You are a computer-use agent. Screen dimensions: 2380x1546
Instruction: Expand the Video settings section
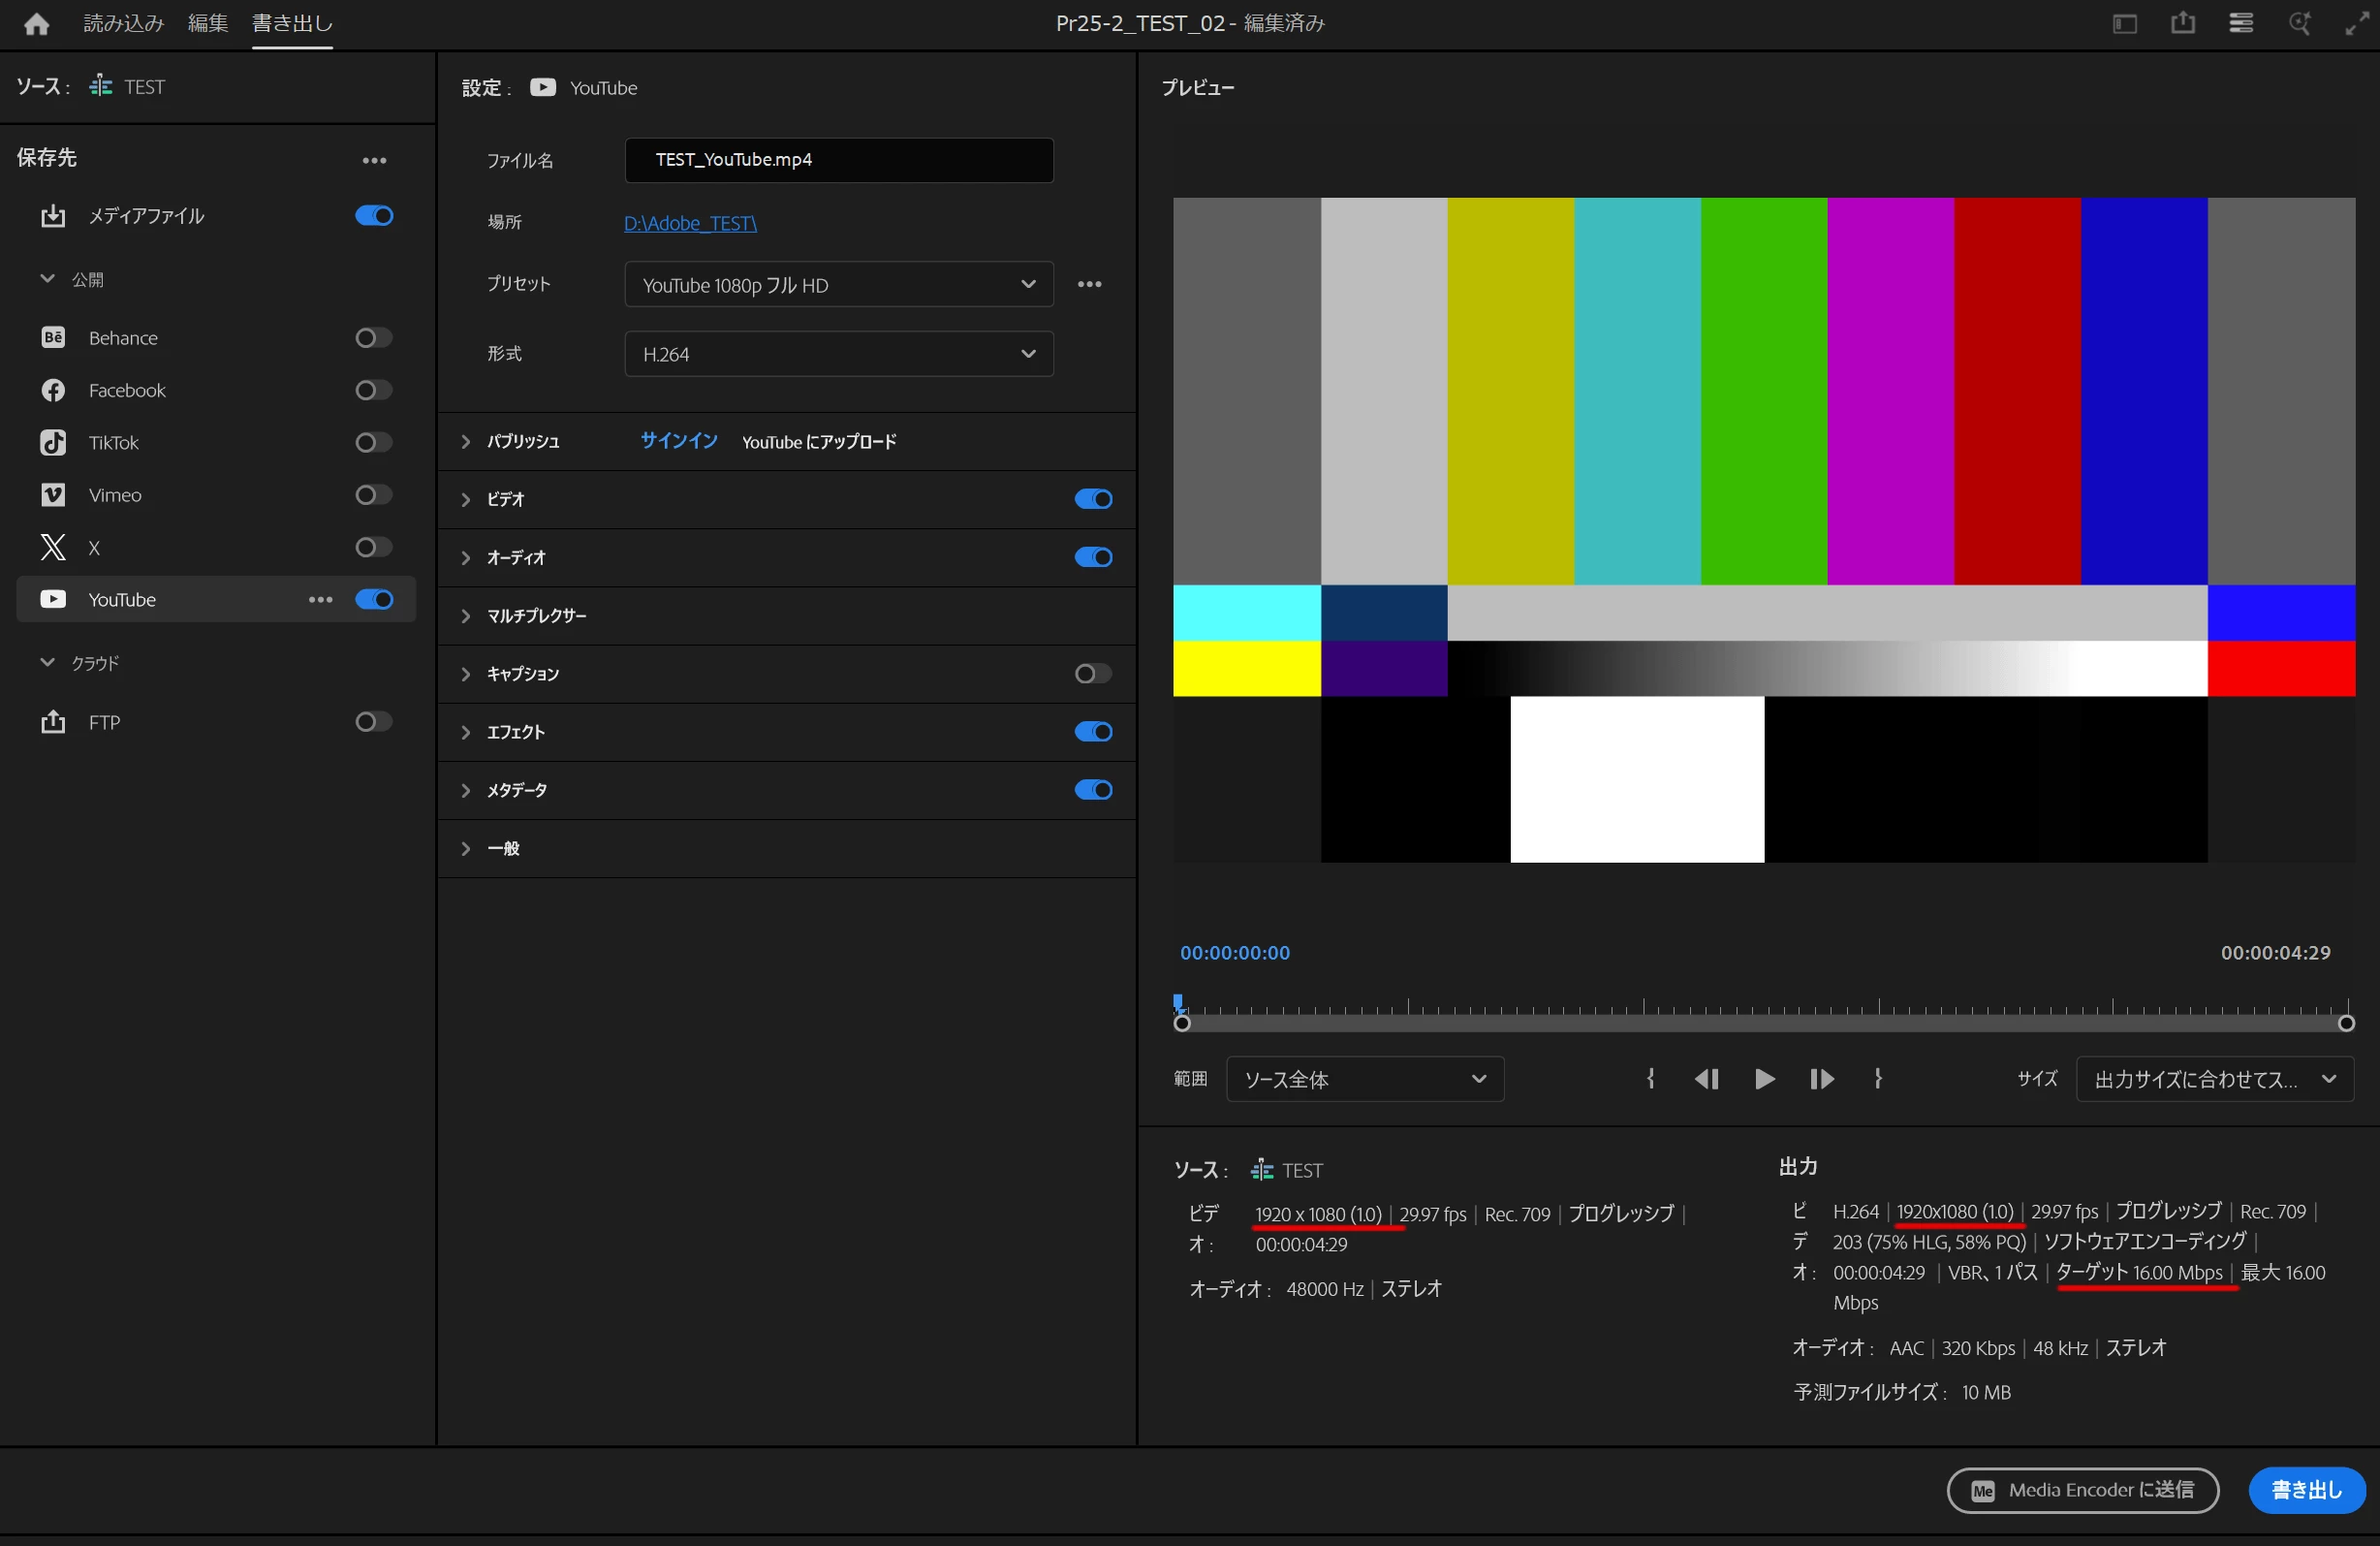coord(466,499)
